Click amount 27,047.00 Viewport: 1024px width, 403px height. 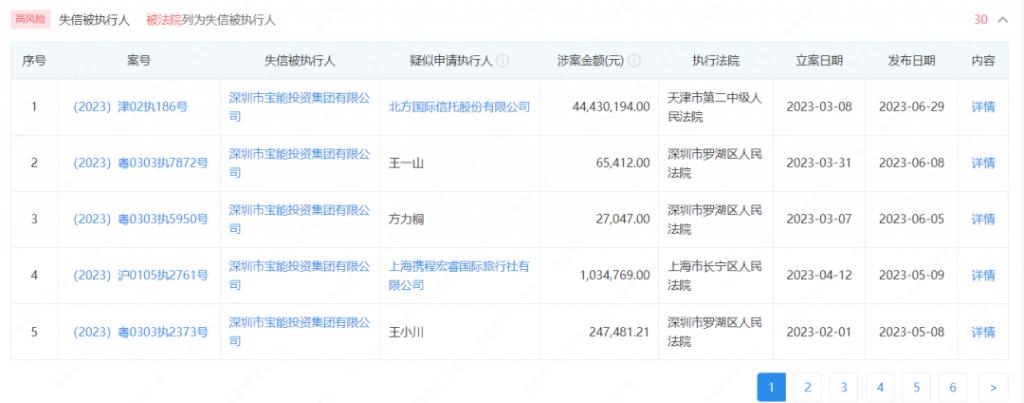(623, 219)
